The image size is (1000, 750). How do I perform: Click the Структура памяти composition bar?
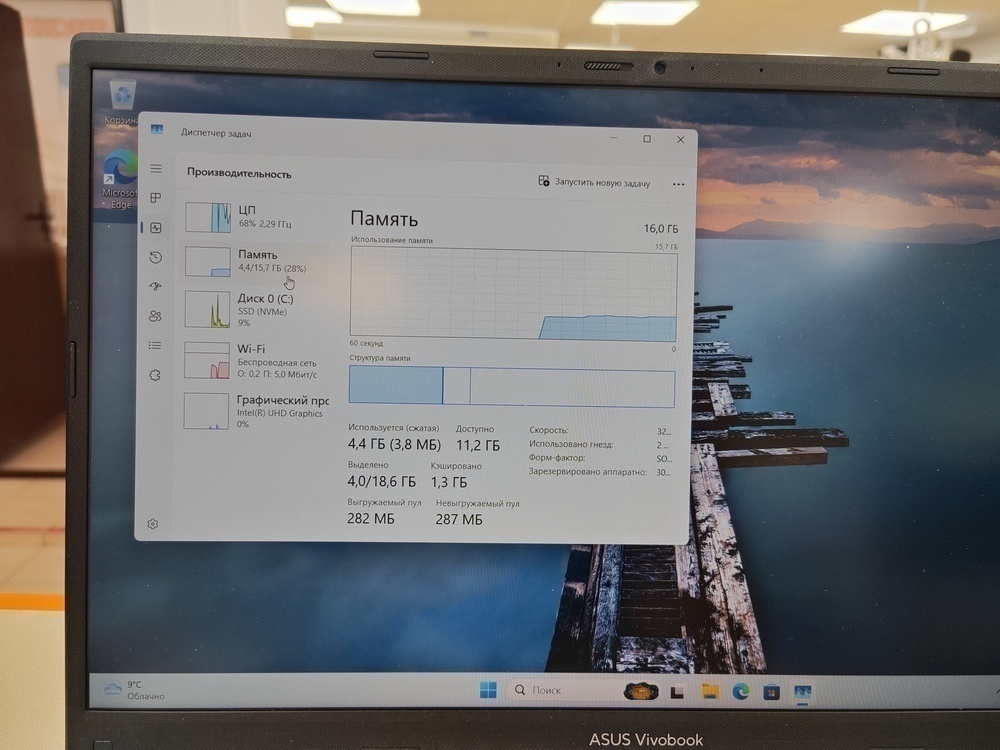511,386
